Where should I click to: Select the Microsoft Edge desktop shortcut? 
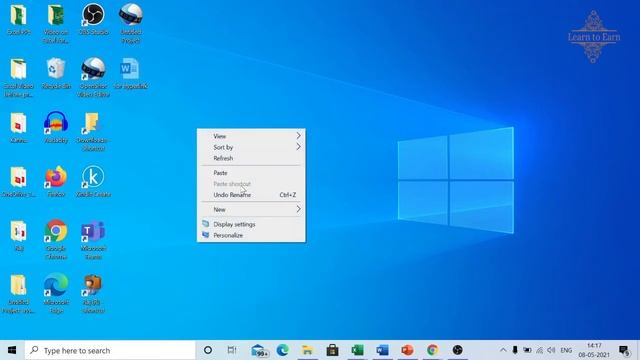point(56,293)
